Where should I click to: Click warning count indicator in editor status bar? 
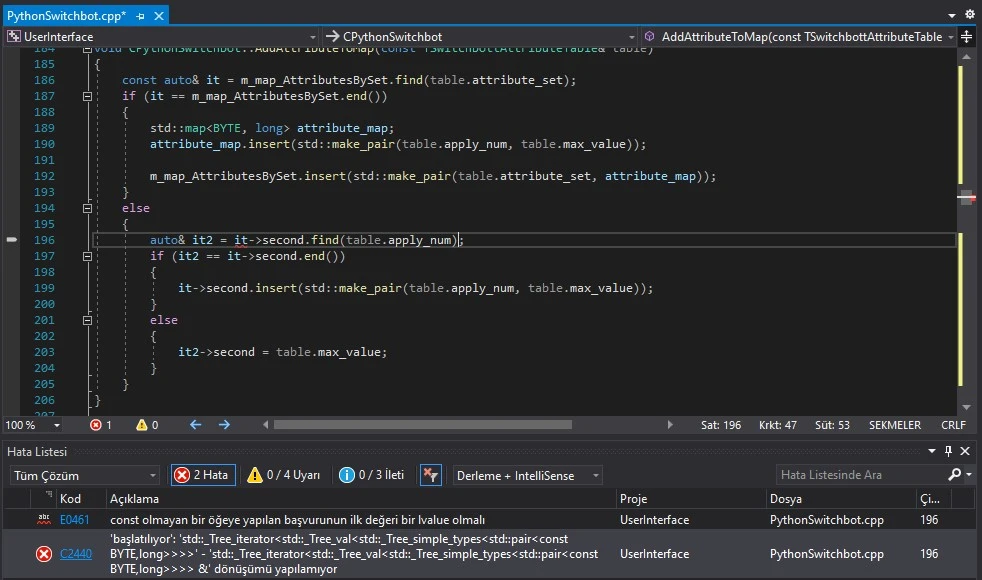[147, 425]
